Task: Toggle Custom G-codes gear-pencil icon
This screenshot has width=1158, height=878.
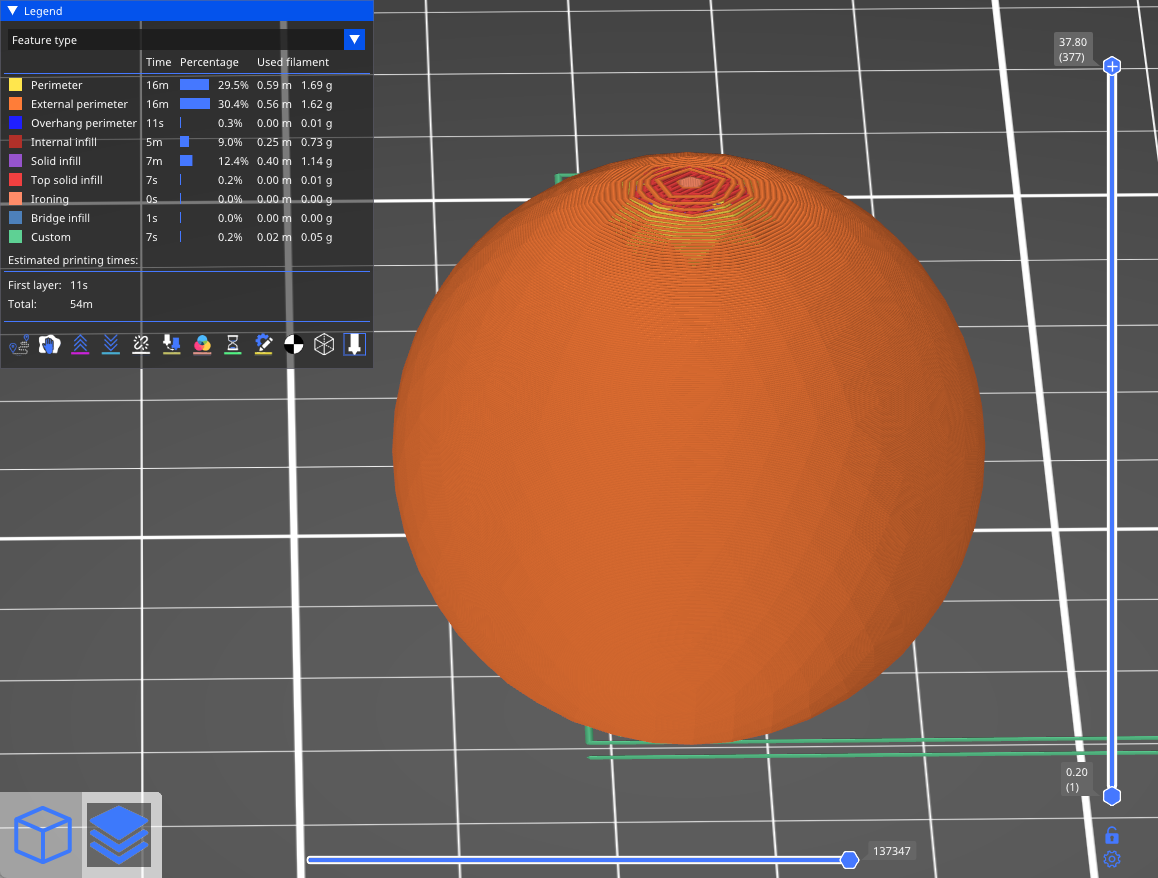Action: click(x=263, y=345)
